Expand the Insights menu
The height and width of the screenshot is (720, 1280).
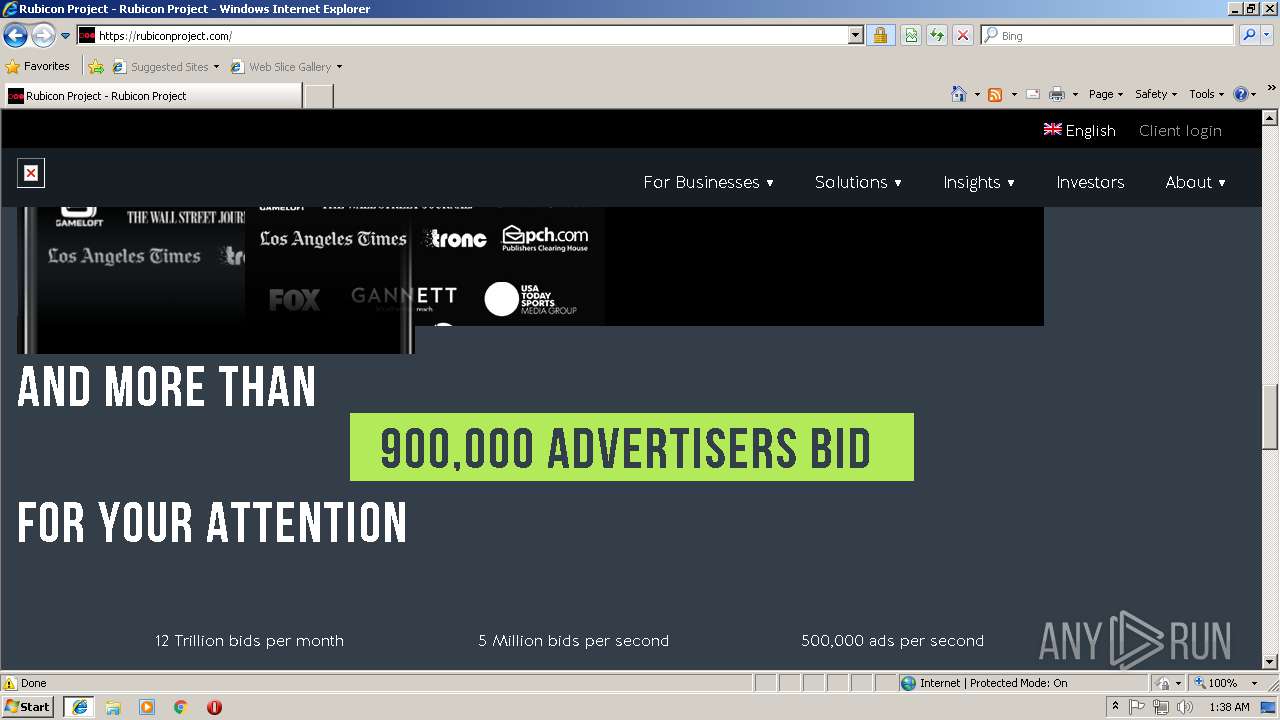[979, 182]
